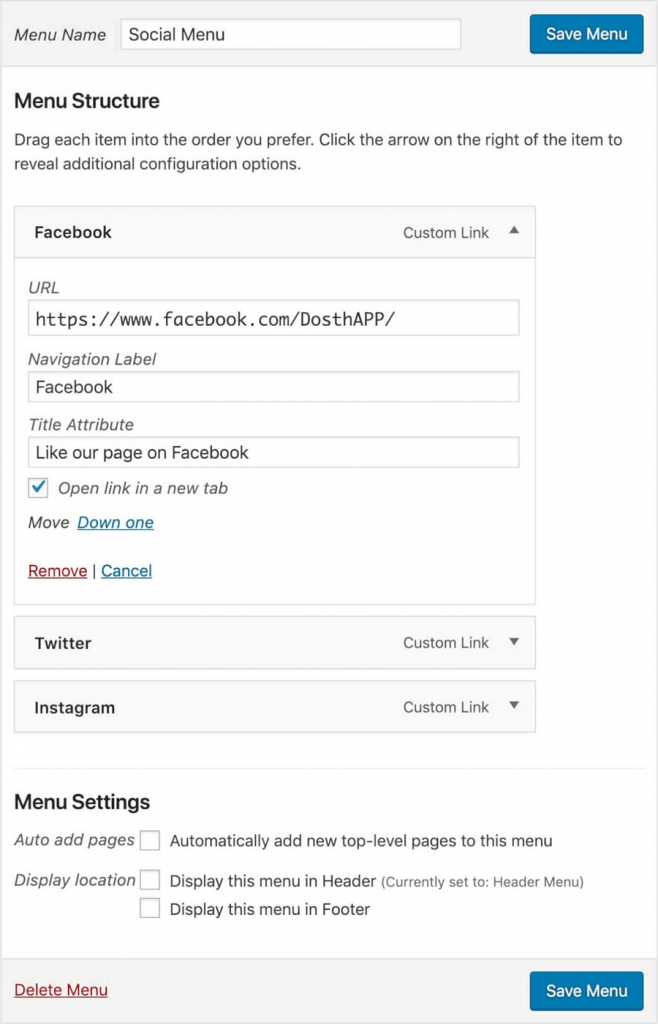
Task: Click the Facebook URL input field
Action: coord(272,317)
